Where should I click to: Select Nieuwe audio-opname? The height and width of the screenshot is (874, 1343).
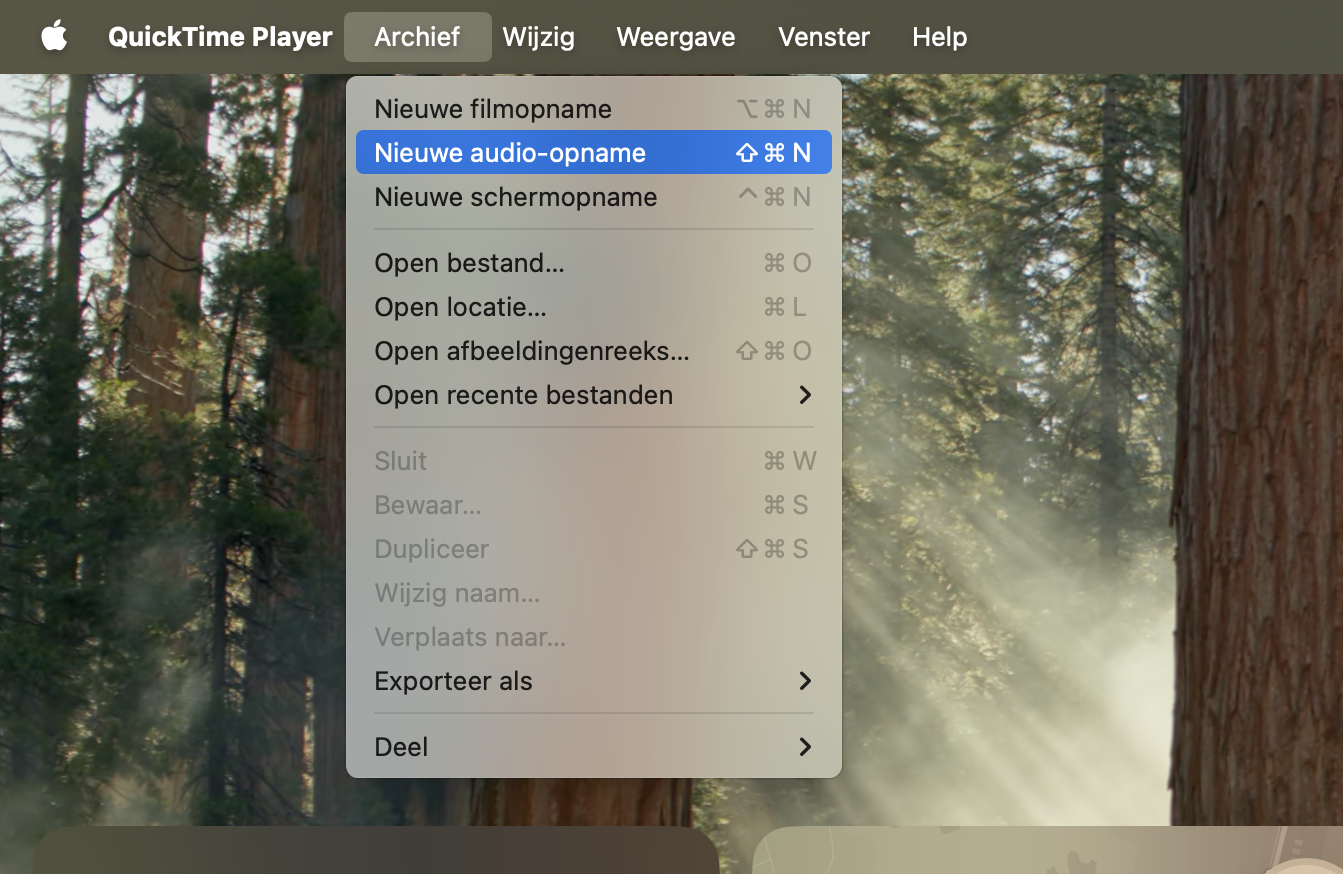point(594,153)
